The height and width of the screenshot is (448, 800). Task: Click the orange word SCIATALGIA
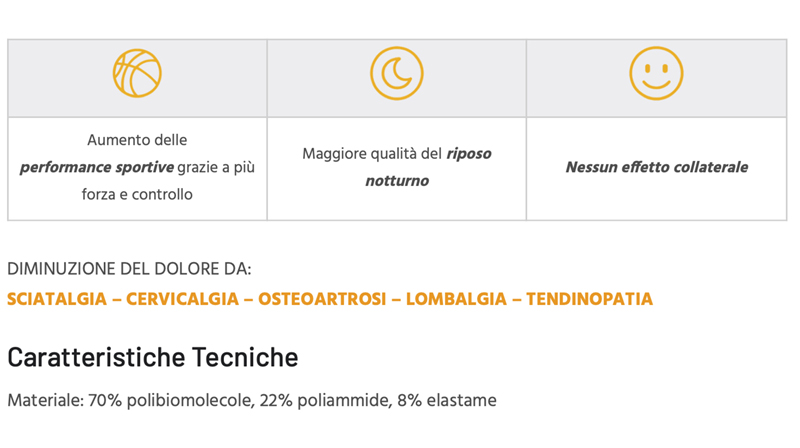(x=57, y=299)
